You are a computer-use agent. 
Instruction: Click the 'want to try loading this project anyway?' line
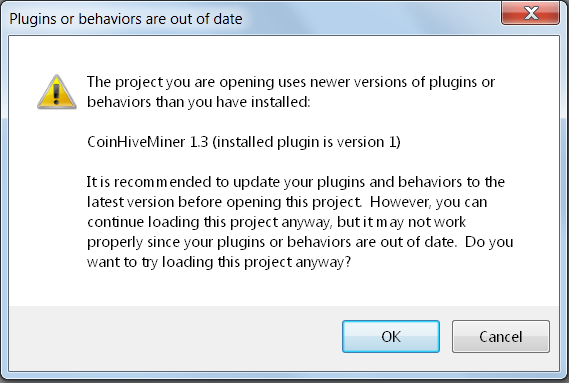[x=219, y=262]
